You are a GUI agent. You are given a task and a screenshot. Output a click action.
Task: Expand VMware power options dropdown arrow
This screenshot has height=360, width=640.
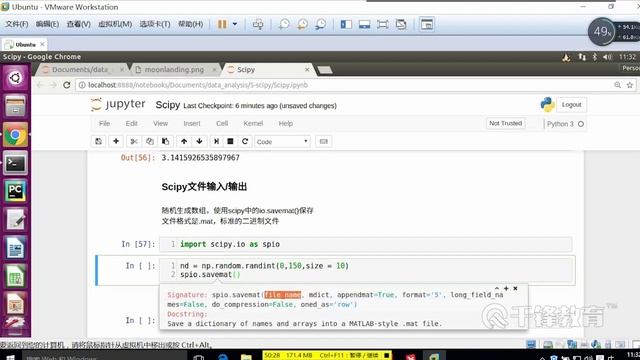(235, 24)
